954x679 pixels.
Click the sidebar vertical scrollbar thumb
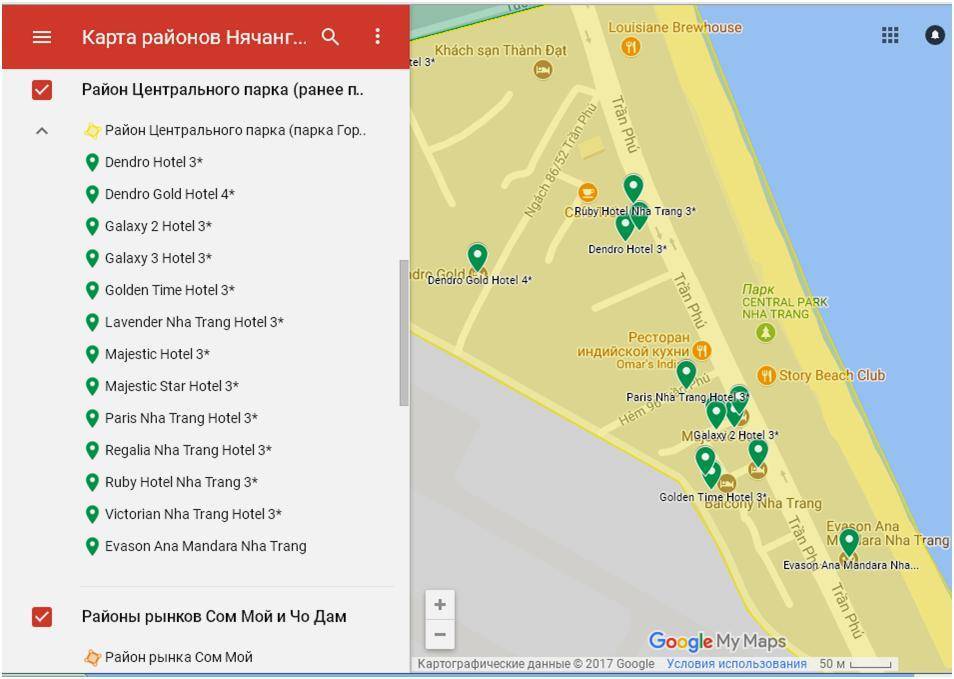(x=404, y=332)
